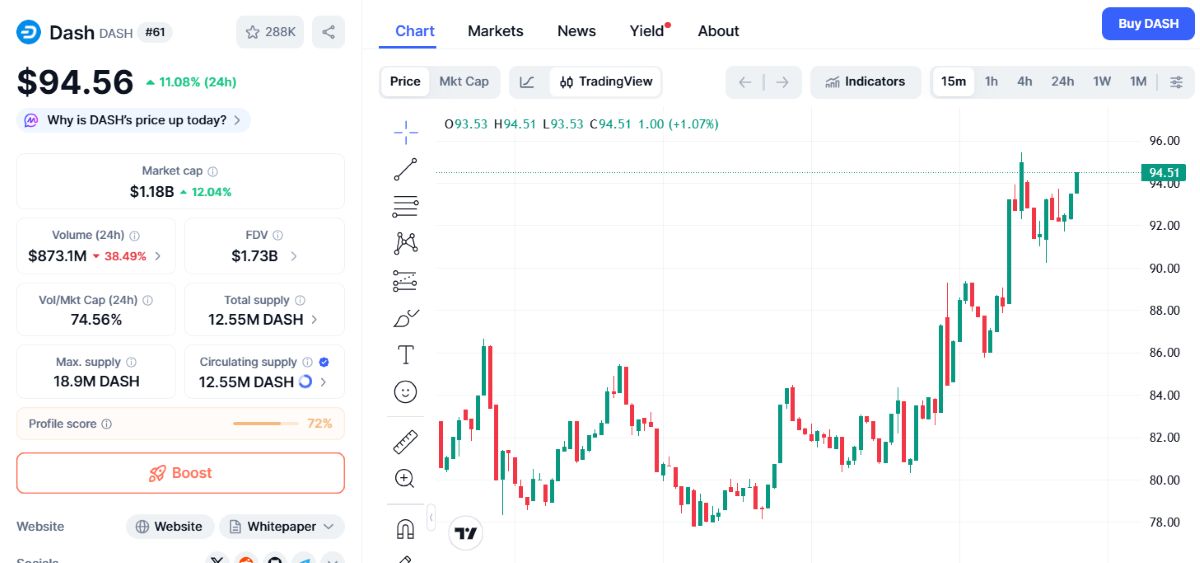Set chart interval to 15m
Image resolution: width=1200 pixels, height=563 pixels.
[953, 82]
